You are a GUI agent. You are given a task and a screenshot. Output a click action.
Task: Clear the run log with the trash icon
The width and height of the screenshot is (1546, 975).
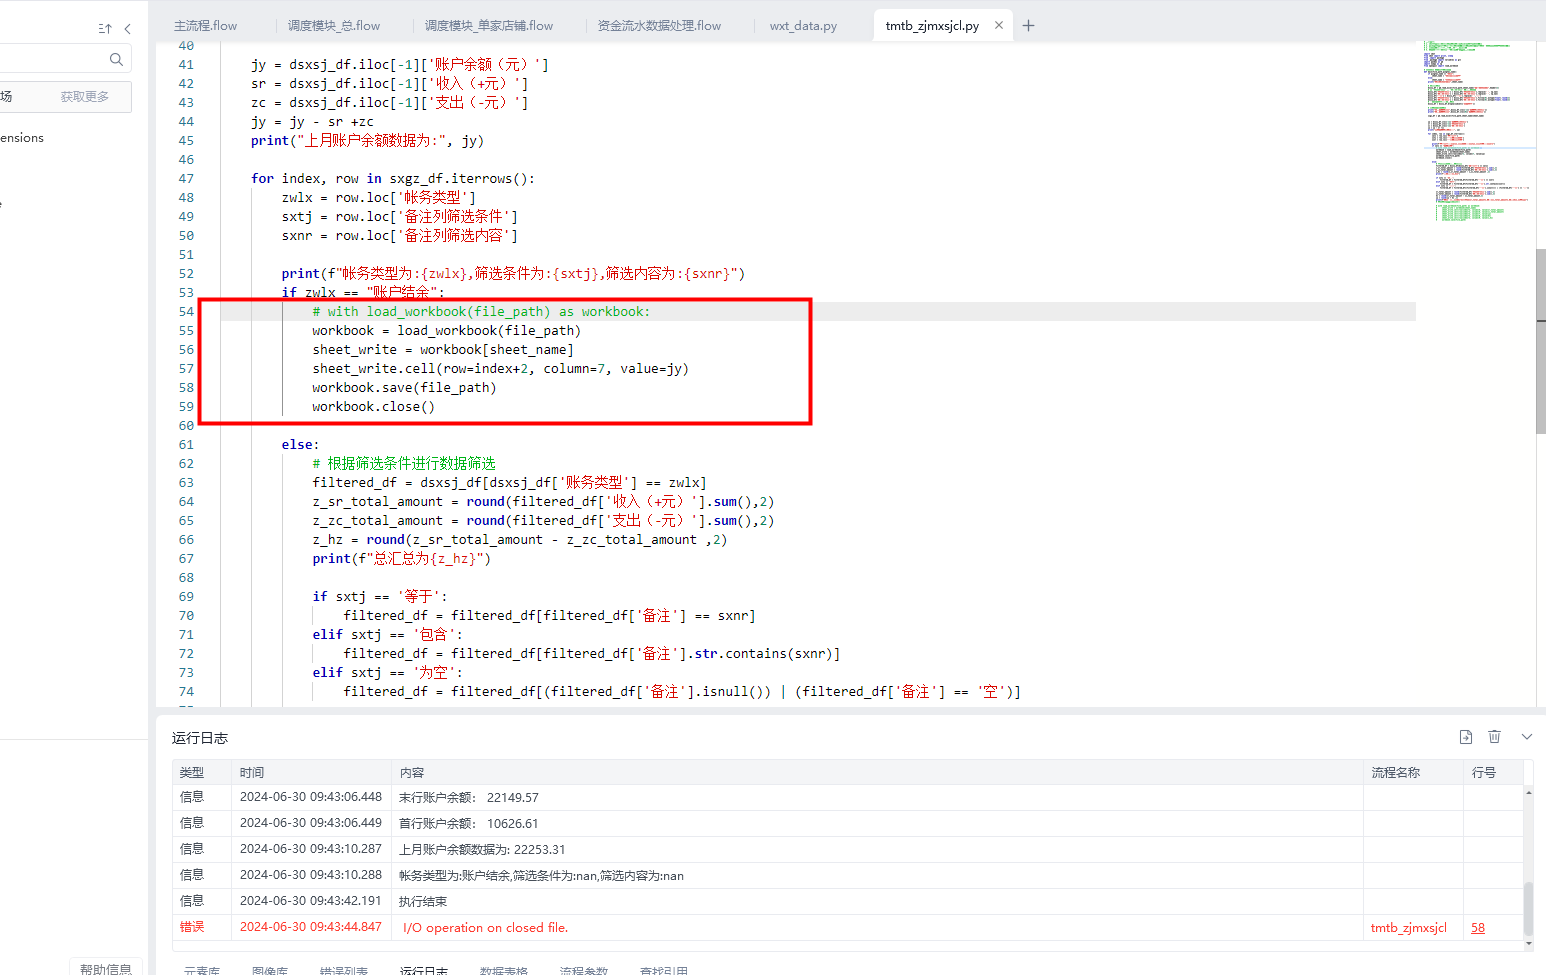(x=1494, y=737)
